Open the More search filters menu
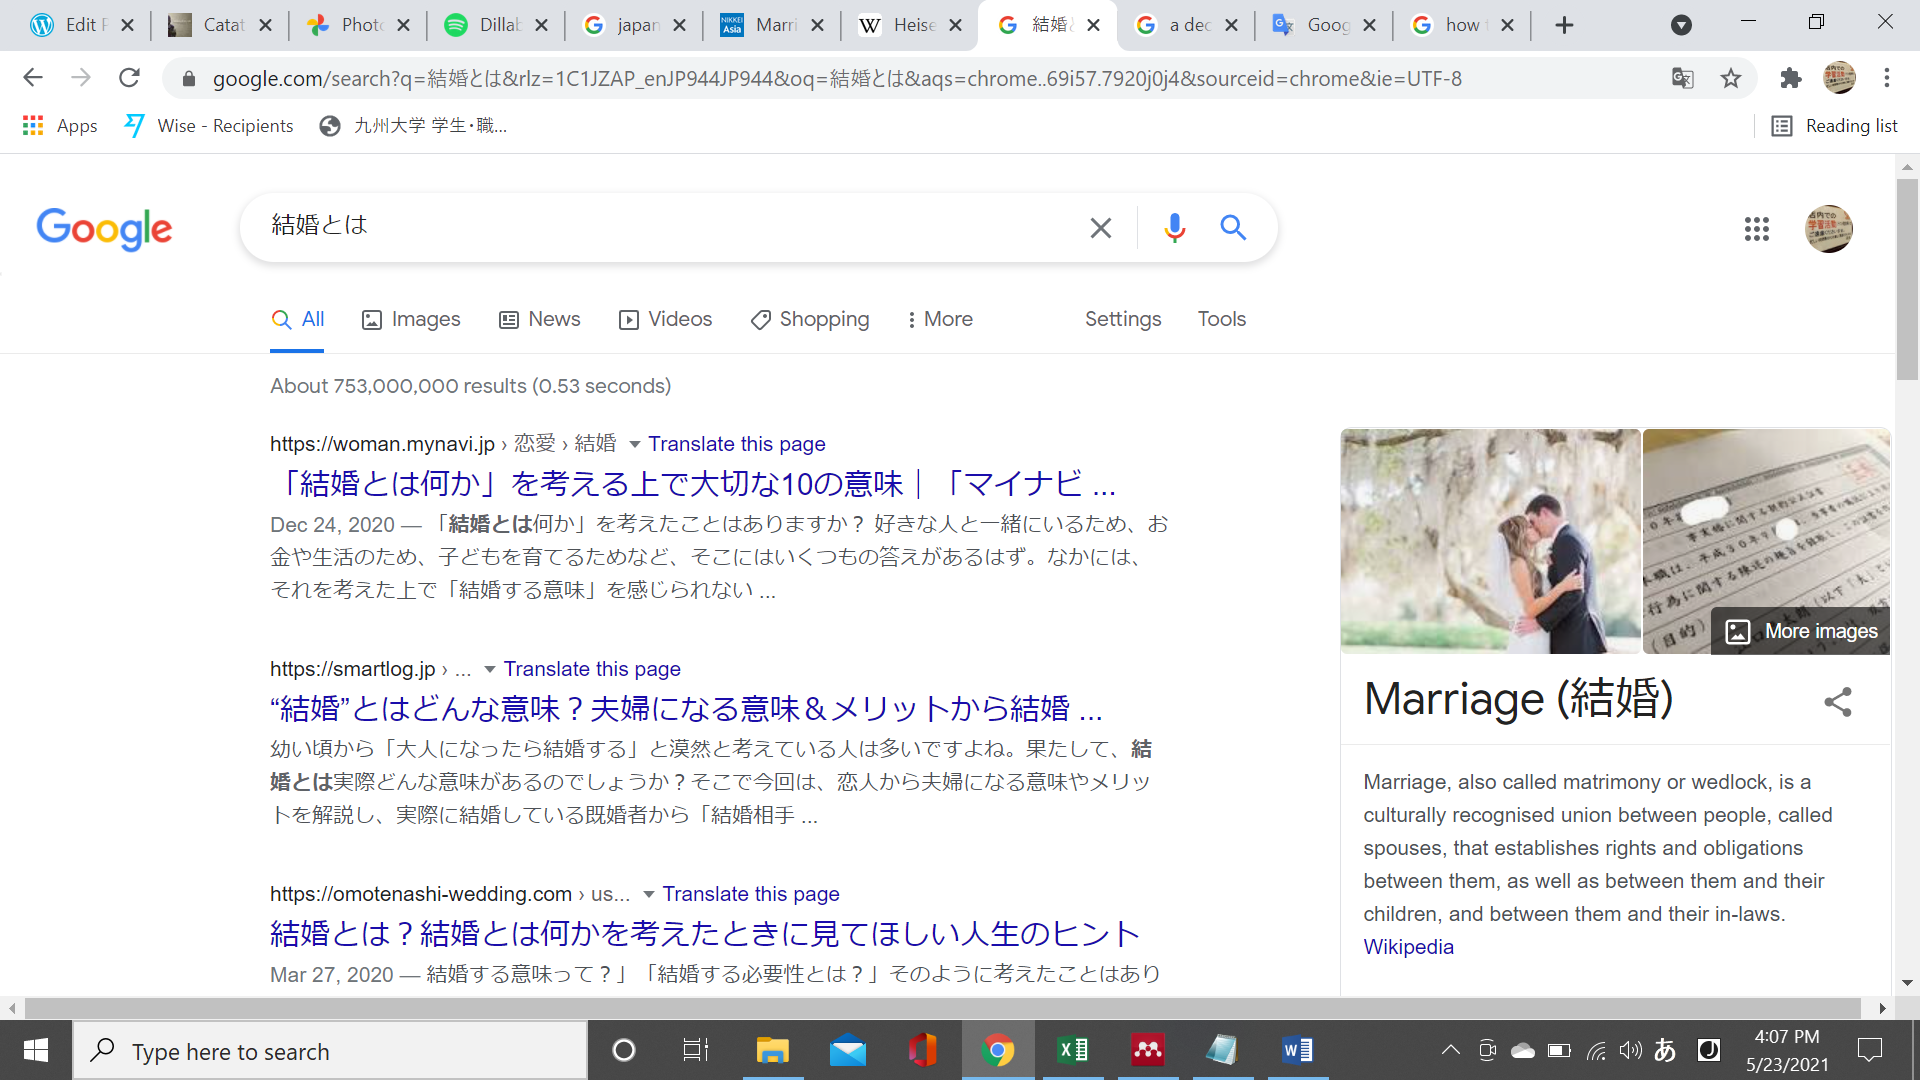The height and width of the screenshot is (1080, 1920). [939, 319]
